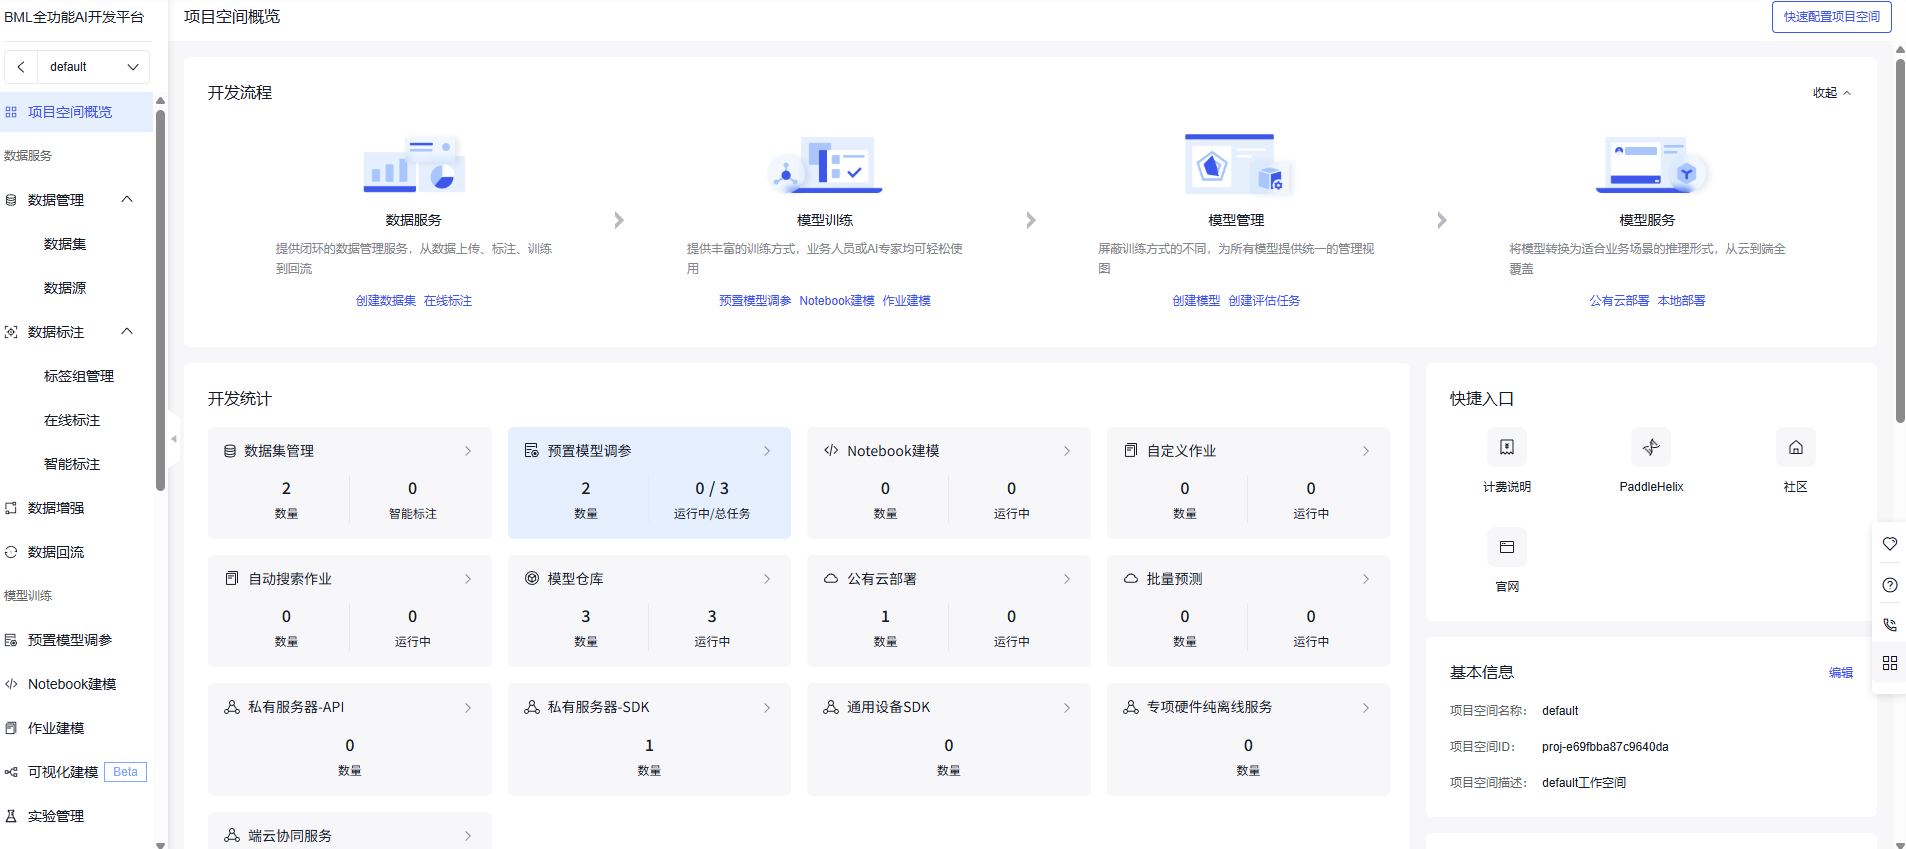
Task: Click the 模型管理 workflow illustration
Action: (1237, 164)
